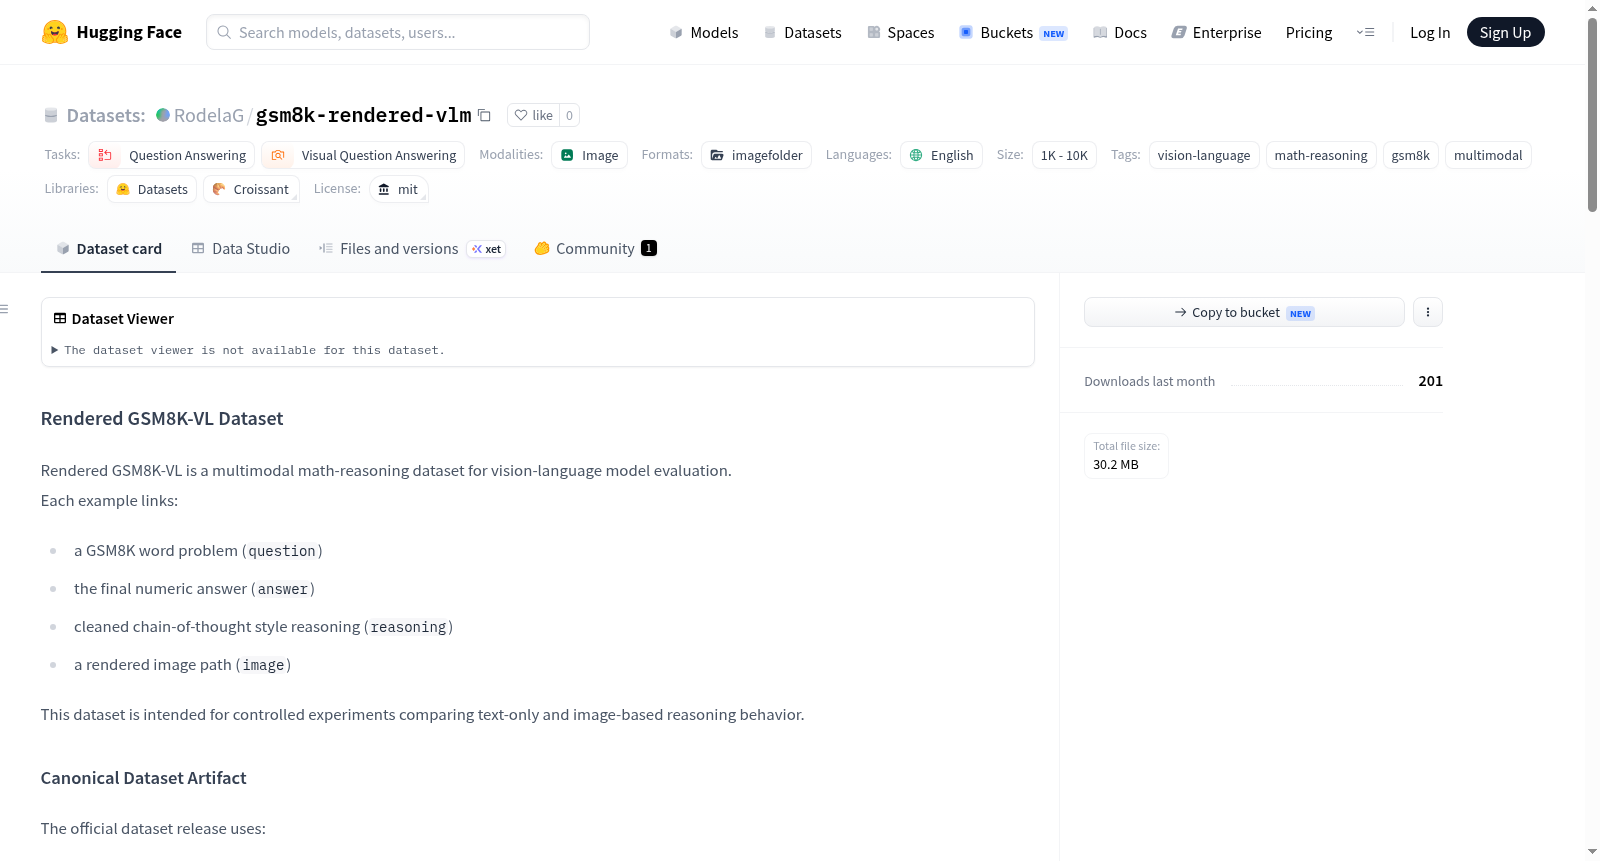
Task: Go to the Community tab
Action: [595, 249]
